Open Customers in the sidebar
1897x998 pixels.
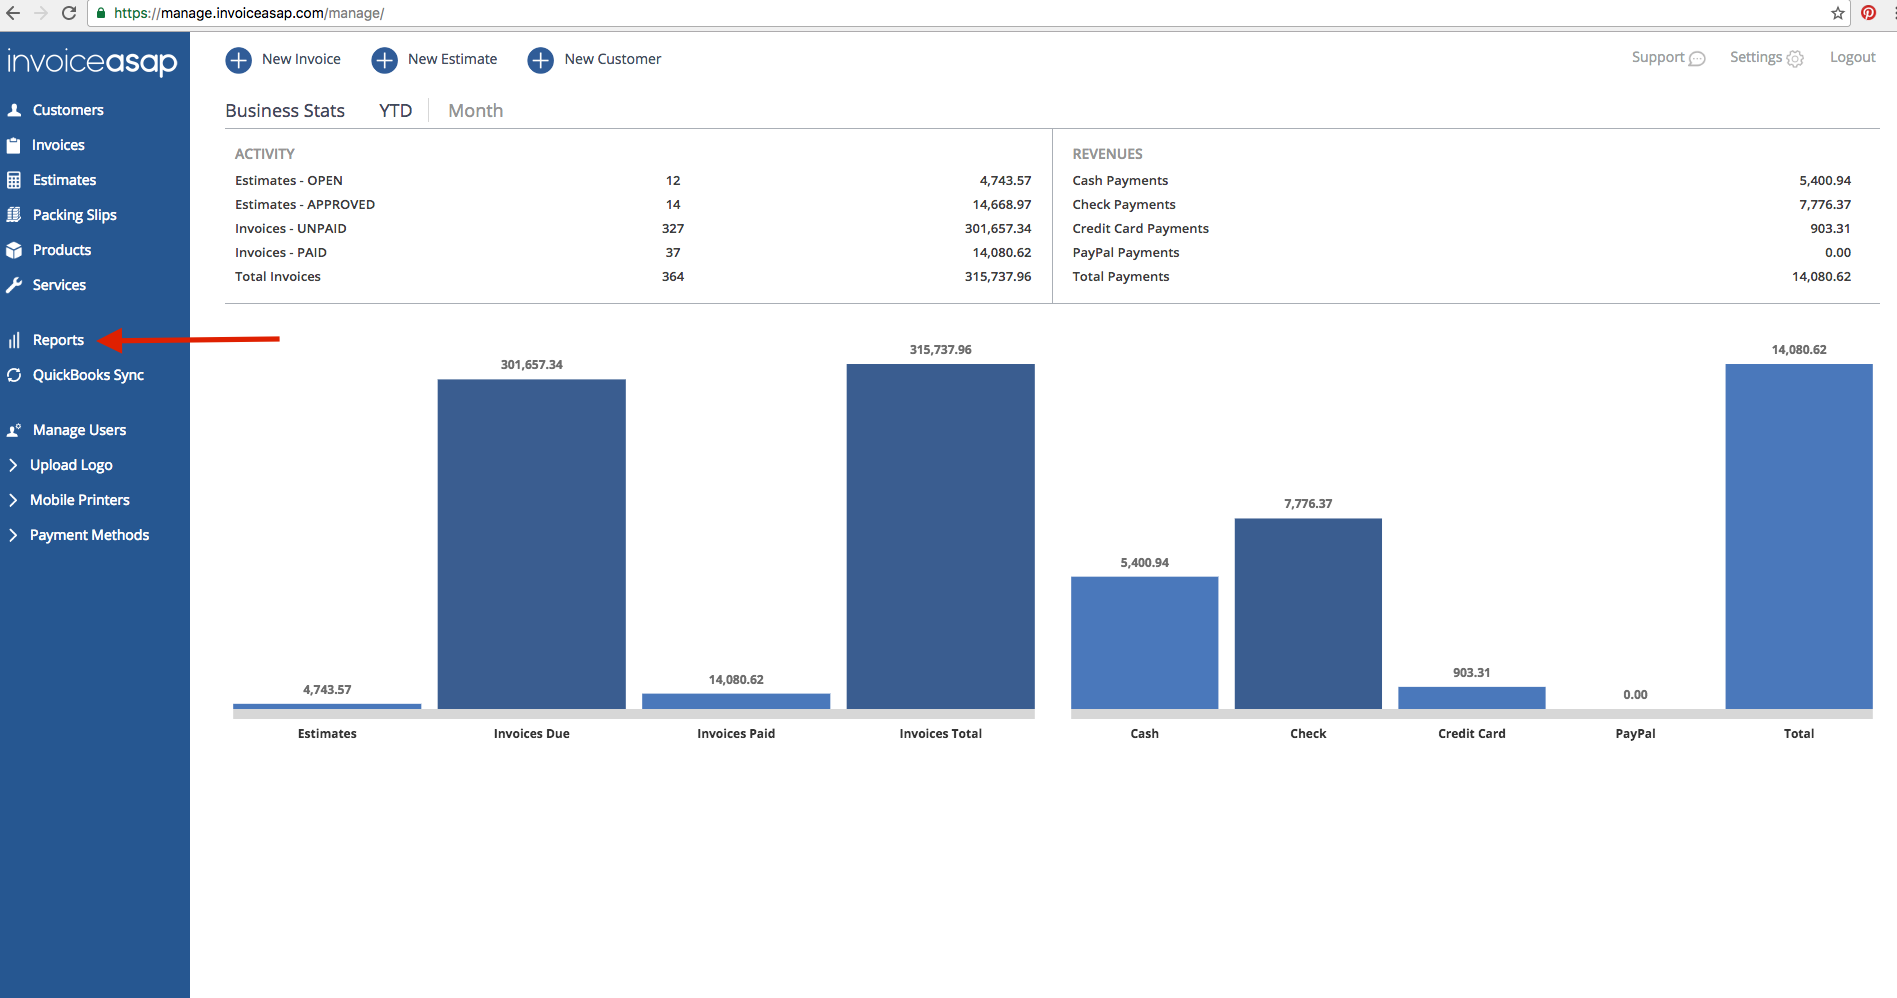tap(68, 110)
